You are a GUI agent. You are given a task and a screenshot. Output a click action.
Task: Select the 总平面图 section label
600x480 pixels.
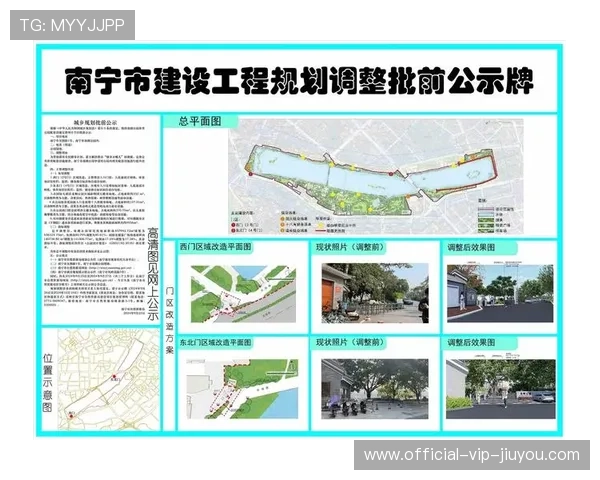(200, 122)
